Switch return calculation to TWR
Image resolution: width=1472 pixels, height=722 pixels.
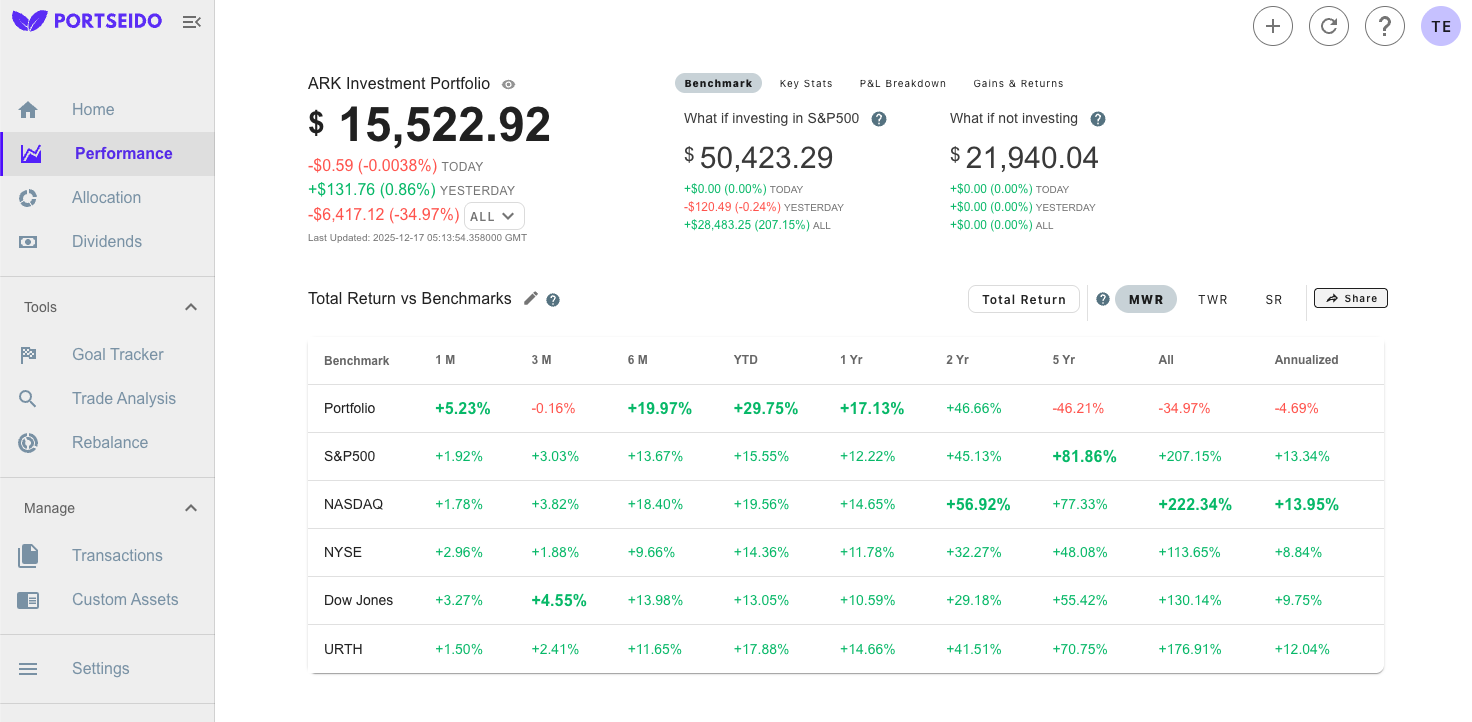(1212, 298)
